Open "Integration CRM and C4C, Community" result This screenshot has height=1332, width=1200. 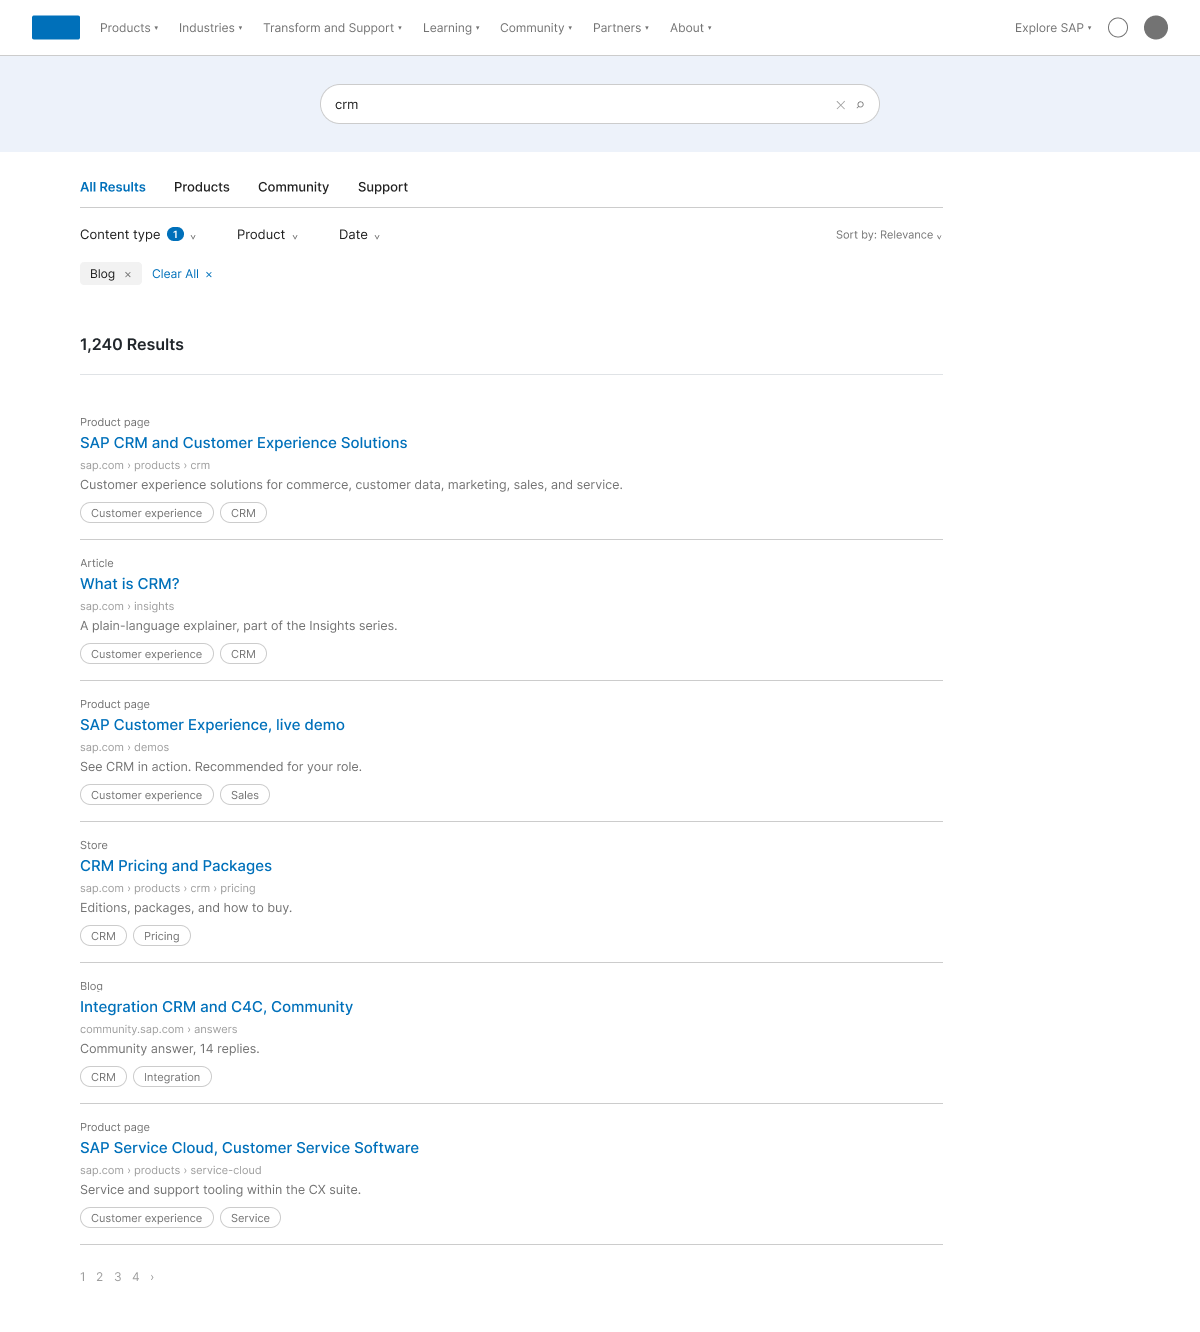(216, 1007)
